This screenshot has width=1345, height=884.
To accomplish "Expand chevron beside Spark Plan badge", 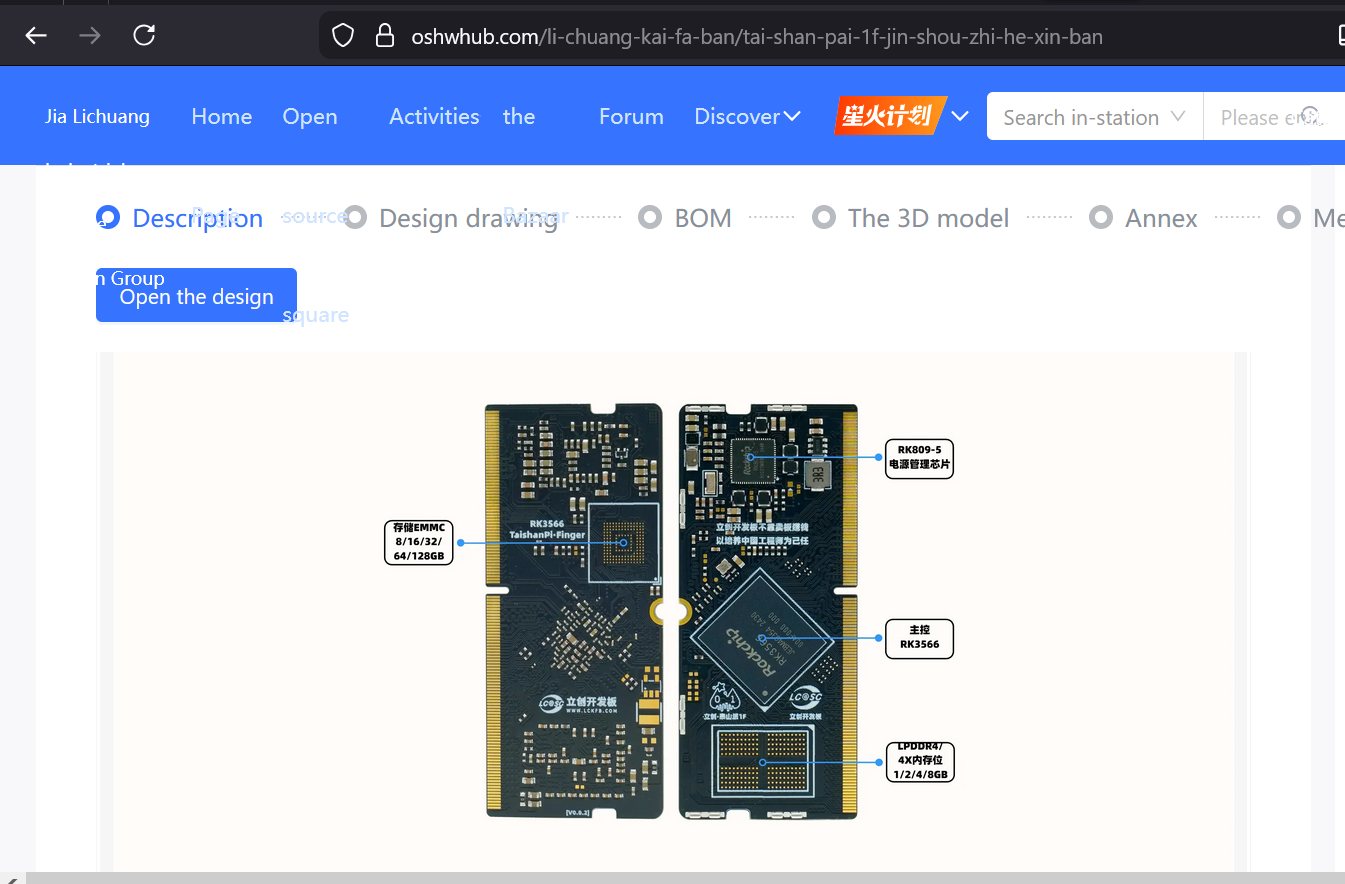I will 960,116.
